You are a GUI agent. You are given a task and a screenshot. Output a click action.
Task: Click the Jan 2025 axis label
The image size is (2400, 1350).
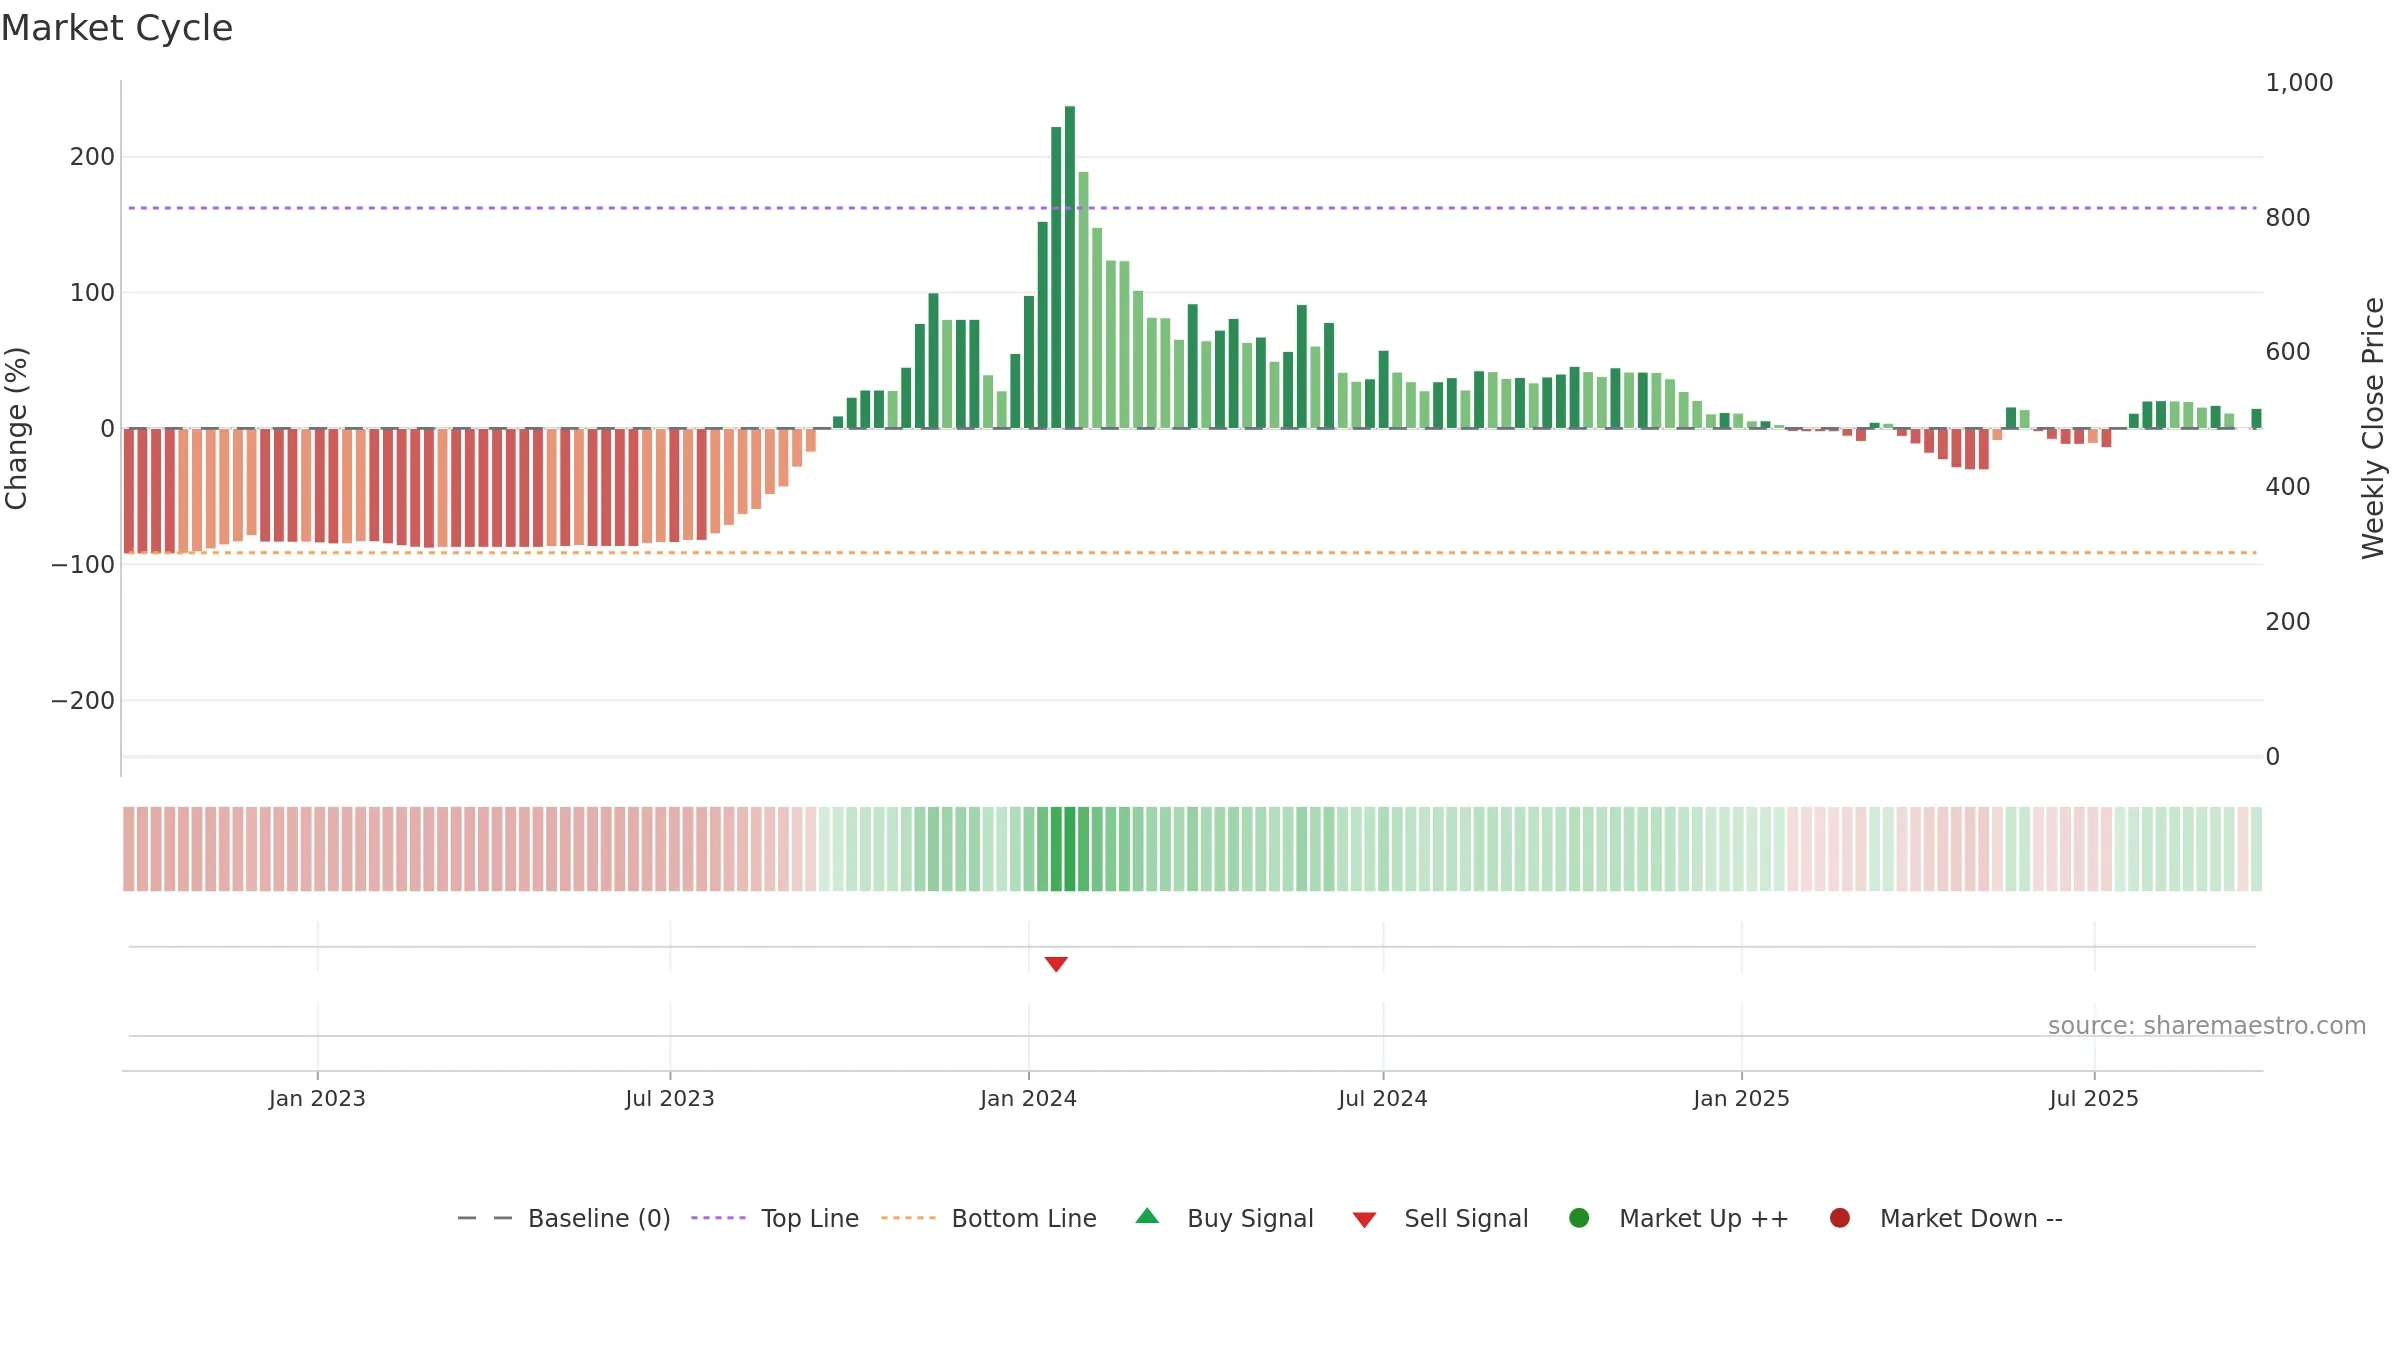tap(1741, 1098)
